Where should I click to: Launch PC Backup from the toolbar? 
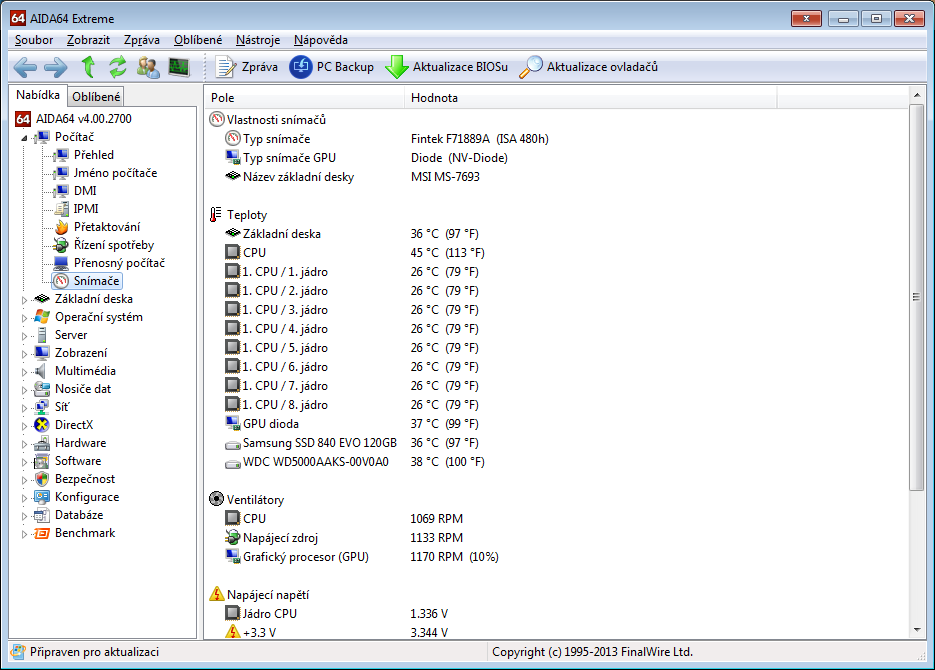332,67
